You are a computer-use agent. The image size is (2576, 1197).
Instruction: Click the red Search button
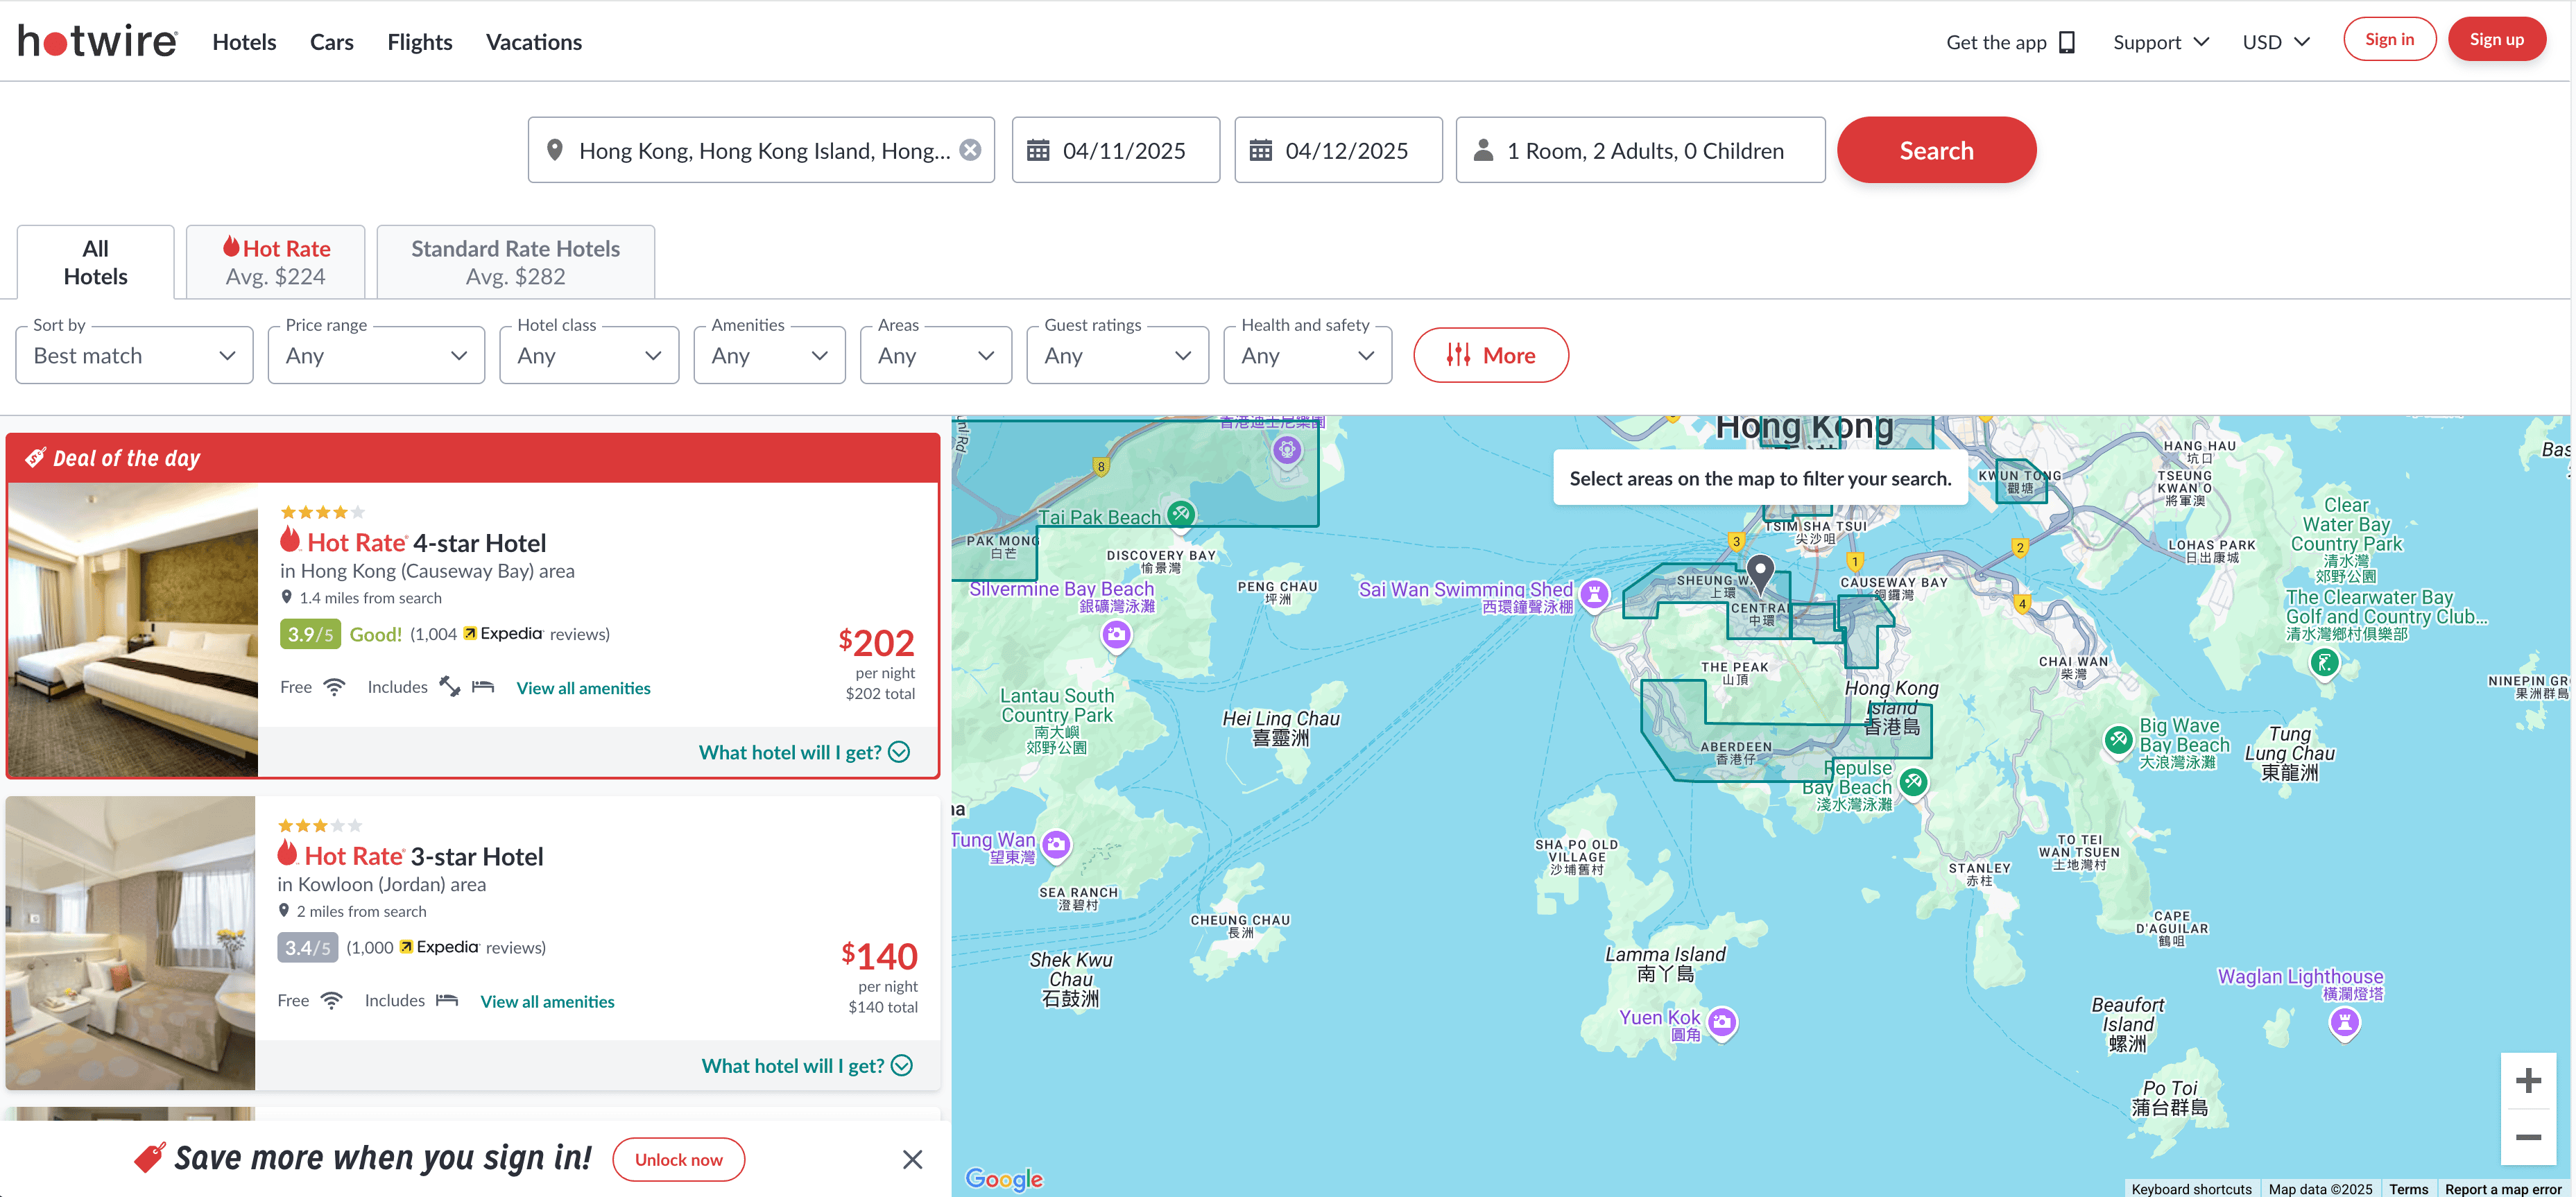pos(1935,150)
